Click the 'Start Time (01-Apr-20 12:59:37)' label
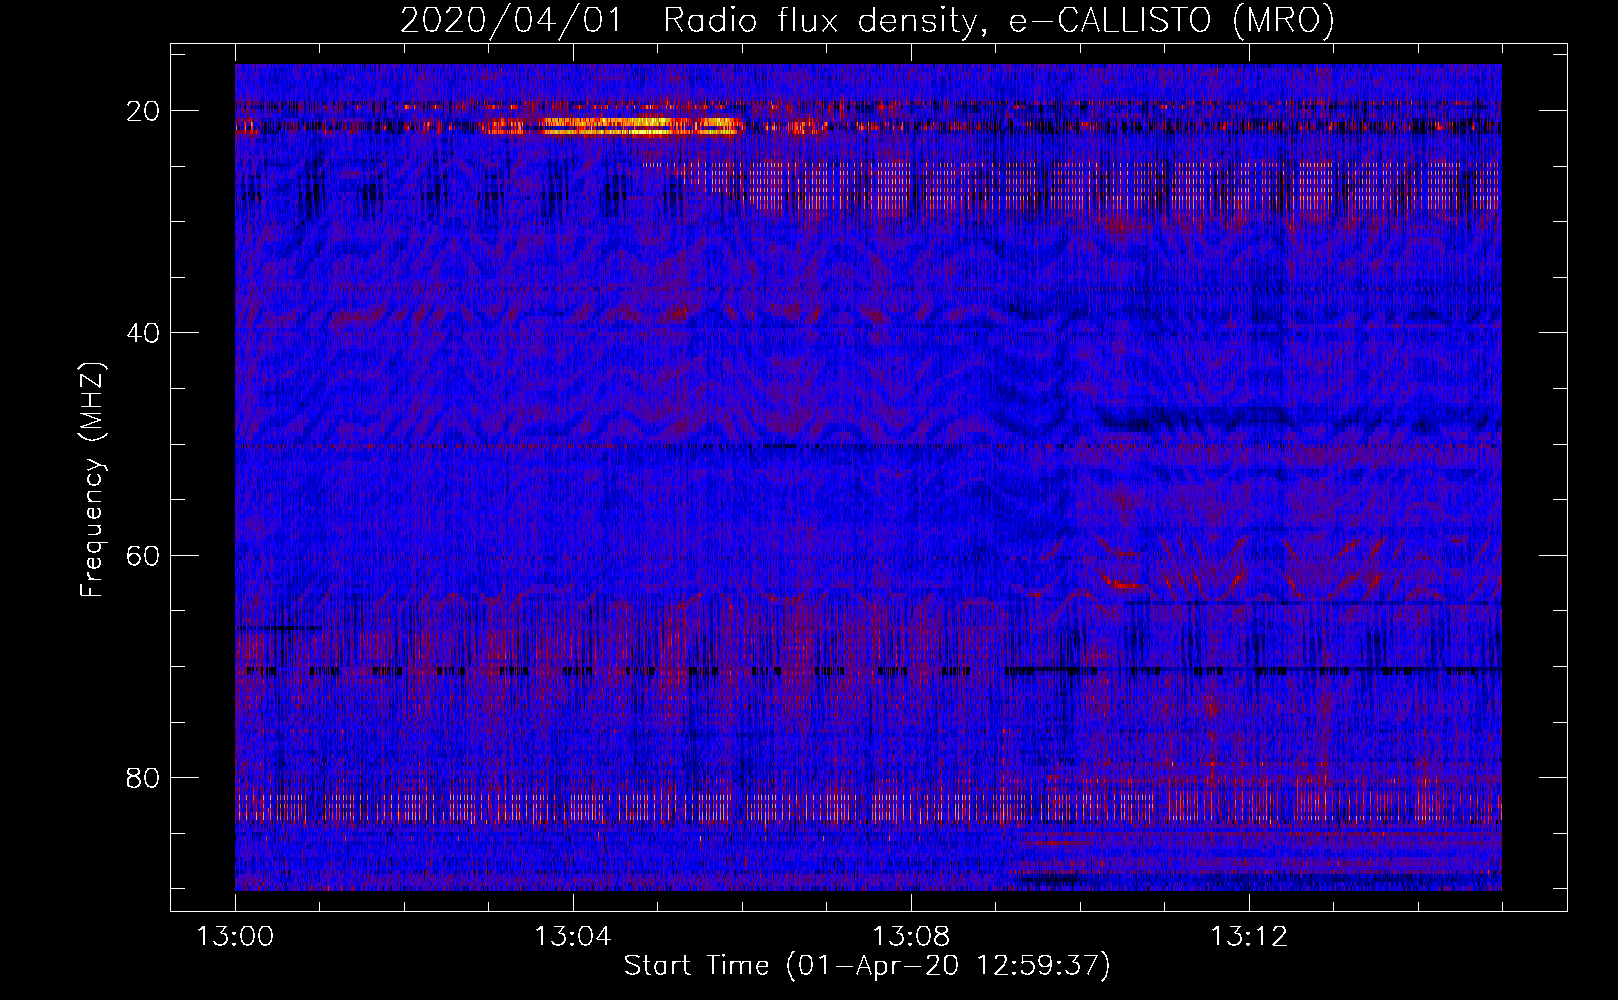The image size is (1618, 1000). [867, 965]
